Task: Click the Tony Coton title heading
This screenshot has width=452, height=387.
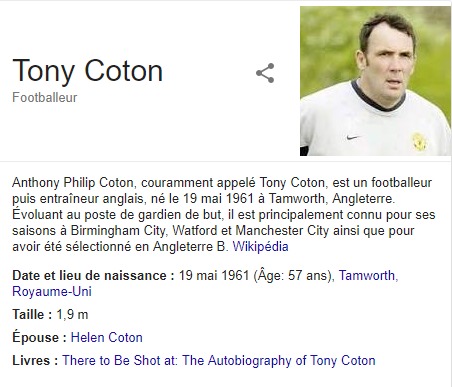Action: (x=88, y=71)
